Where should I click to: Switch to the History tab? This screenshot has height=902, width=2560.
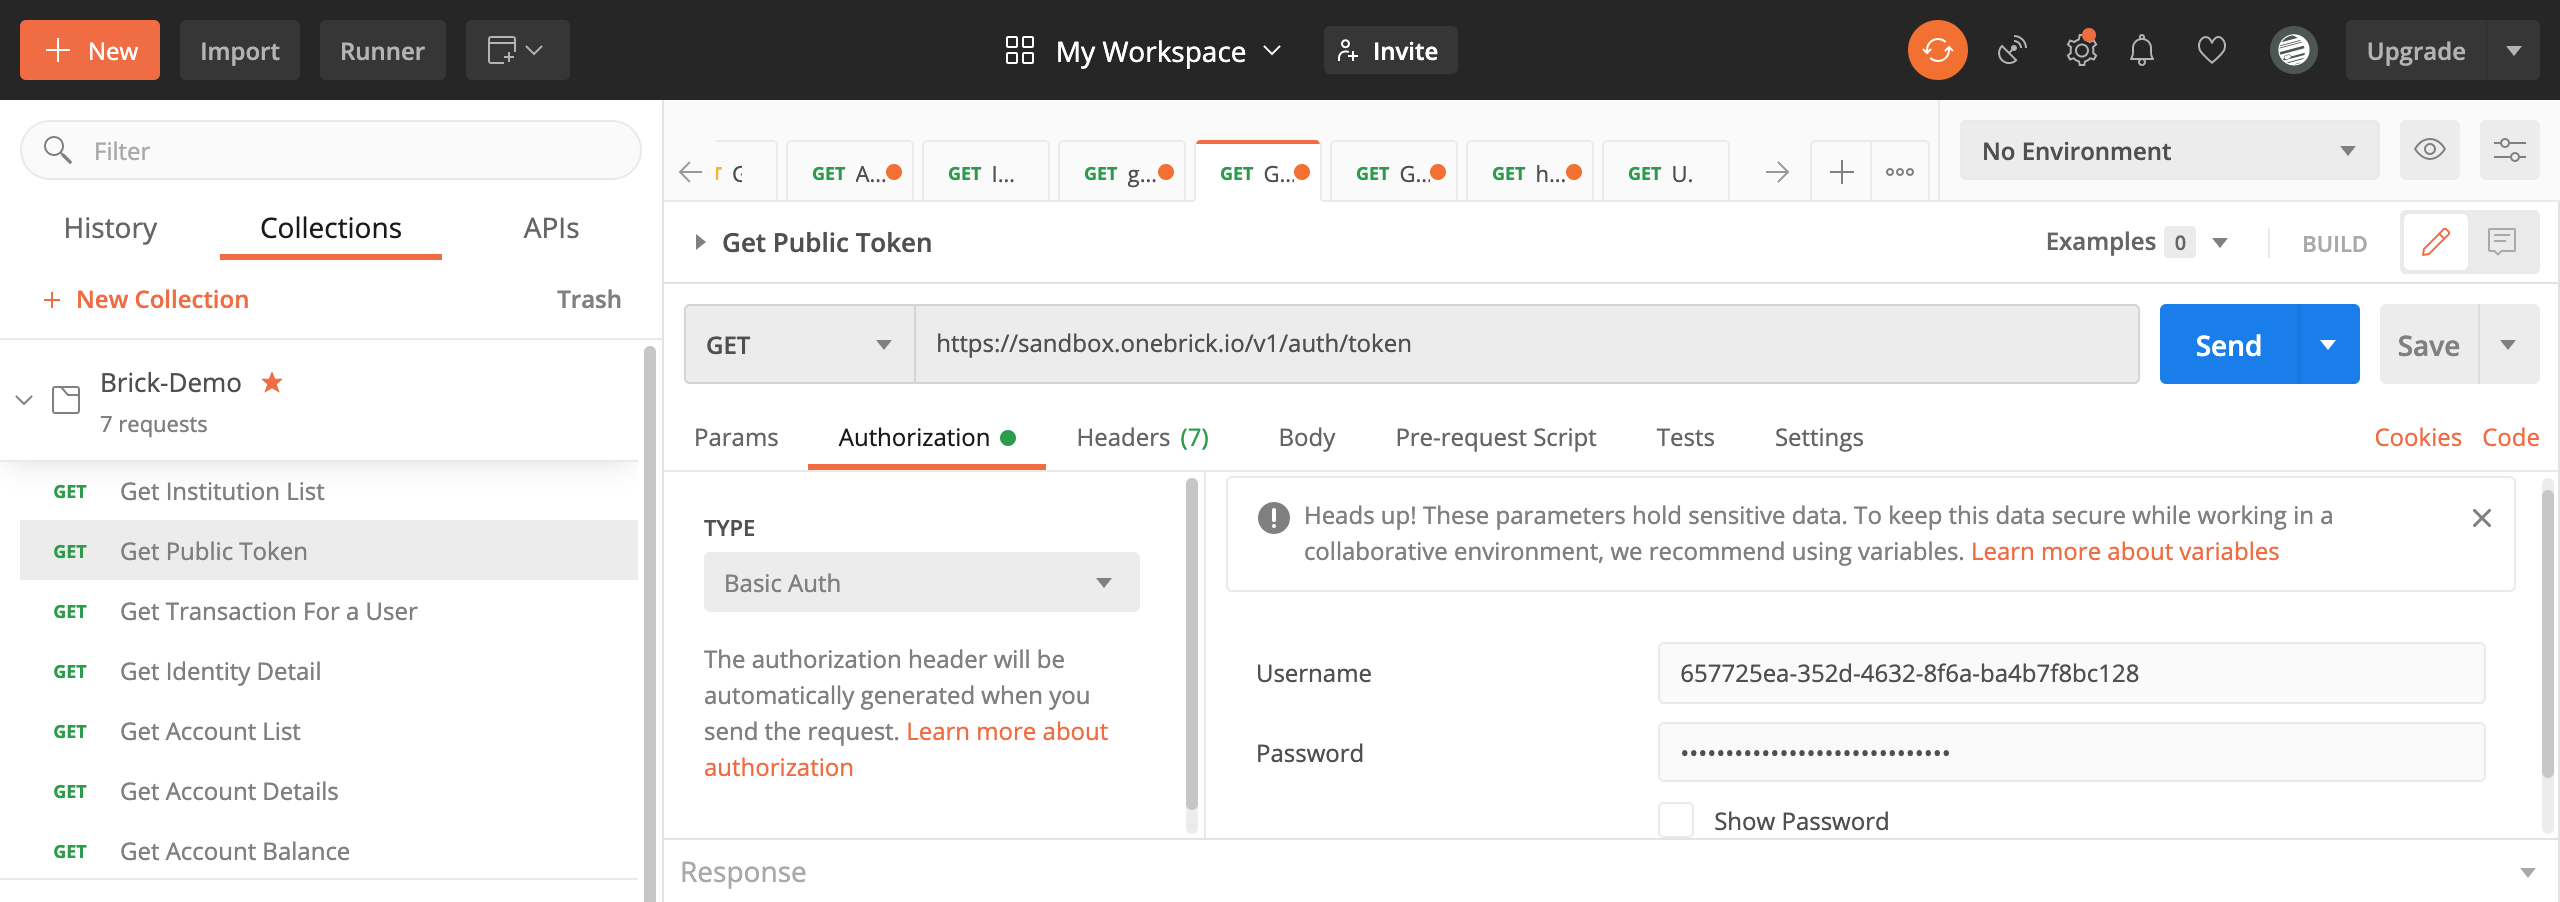coord(110,228)
